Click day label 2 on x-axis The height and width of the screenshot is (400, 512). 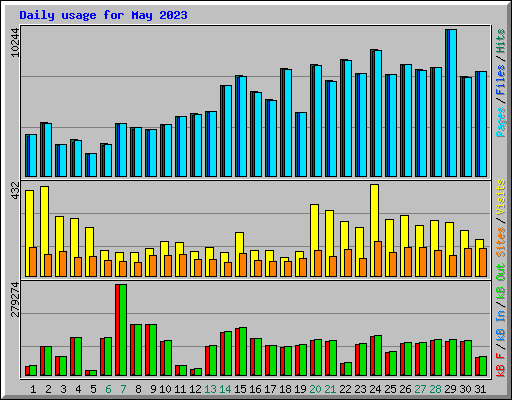[x=48, y=389]
